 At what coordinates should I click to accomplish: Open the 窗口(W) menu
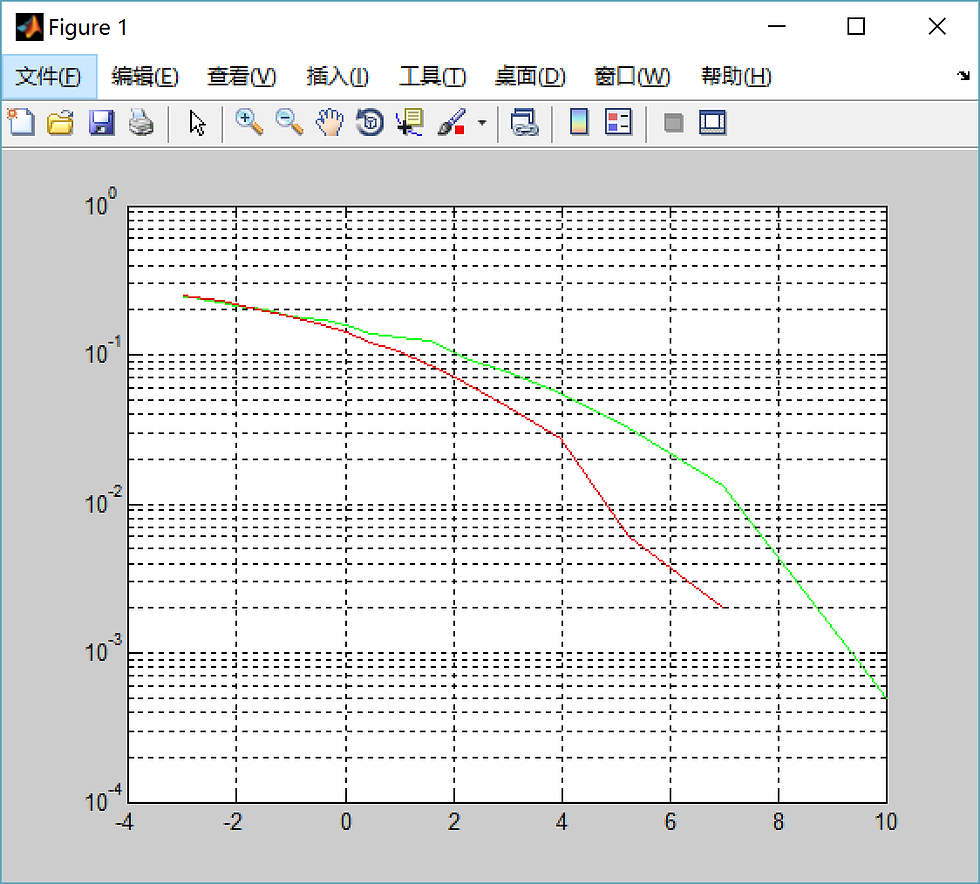pyautogui.click(x=632, y=76)
